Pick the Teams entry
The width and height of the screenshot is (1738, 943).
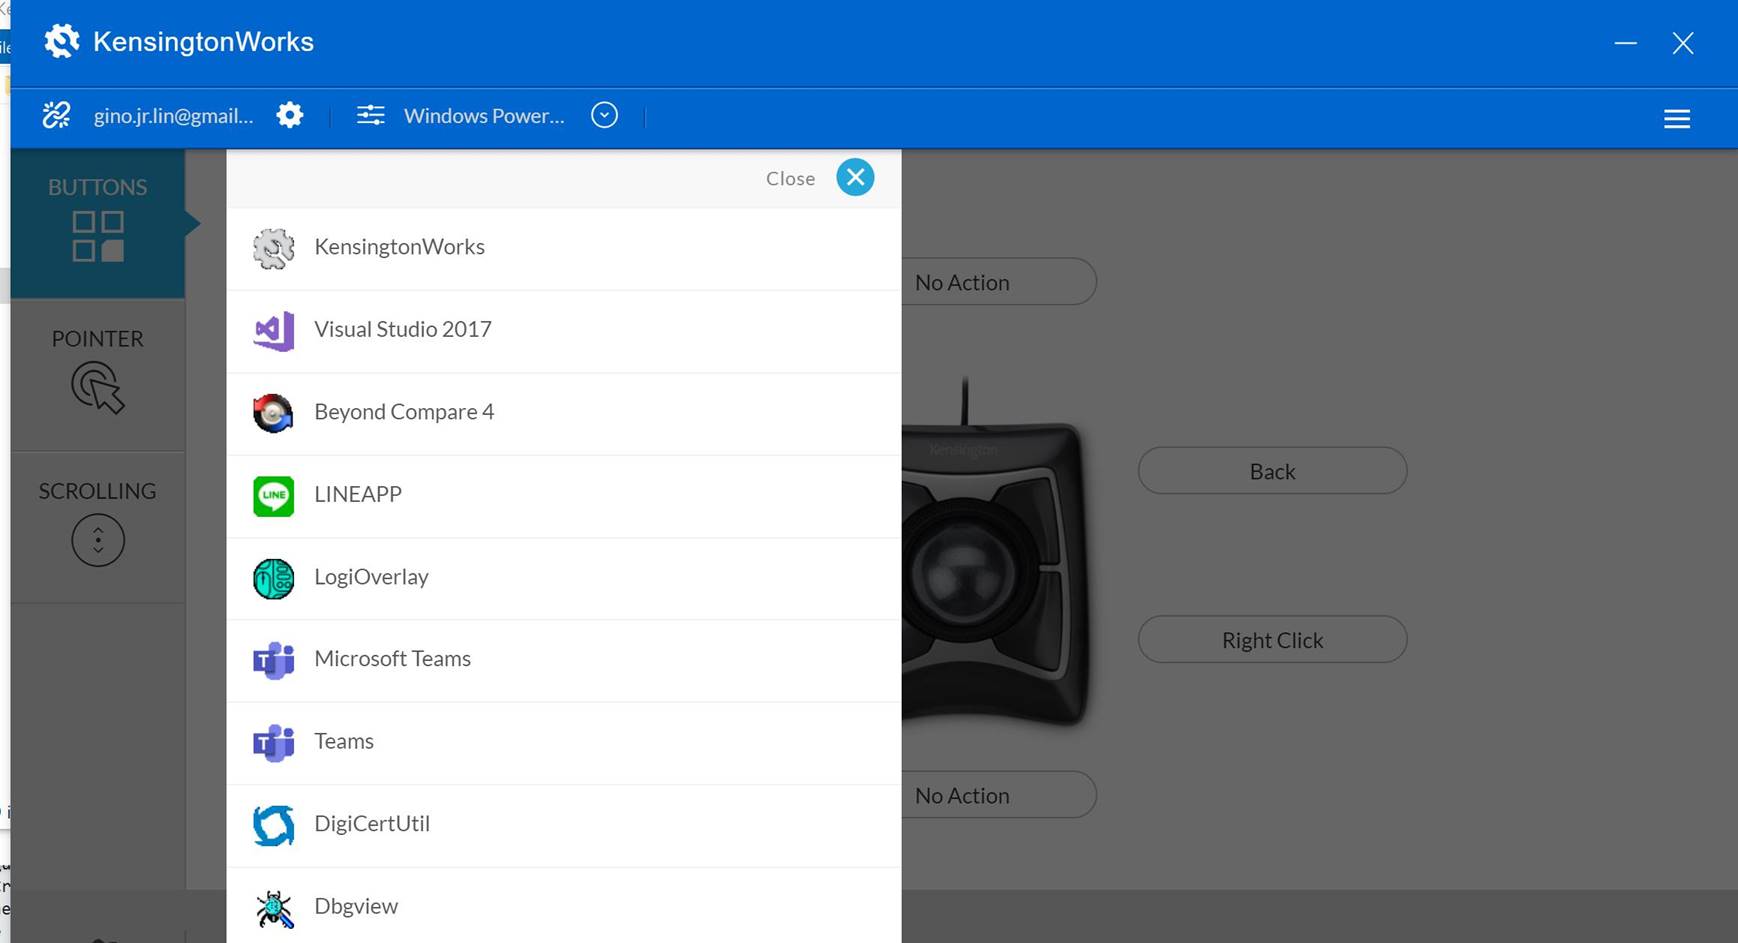(564, 744)
